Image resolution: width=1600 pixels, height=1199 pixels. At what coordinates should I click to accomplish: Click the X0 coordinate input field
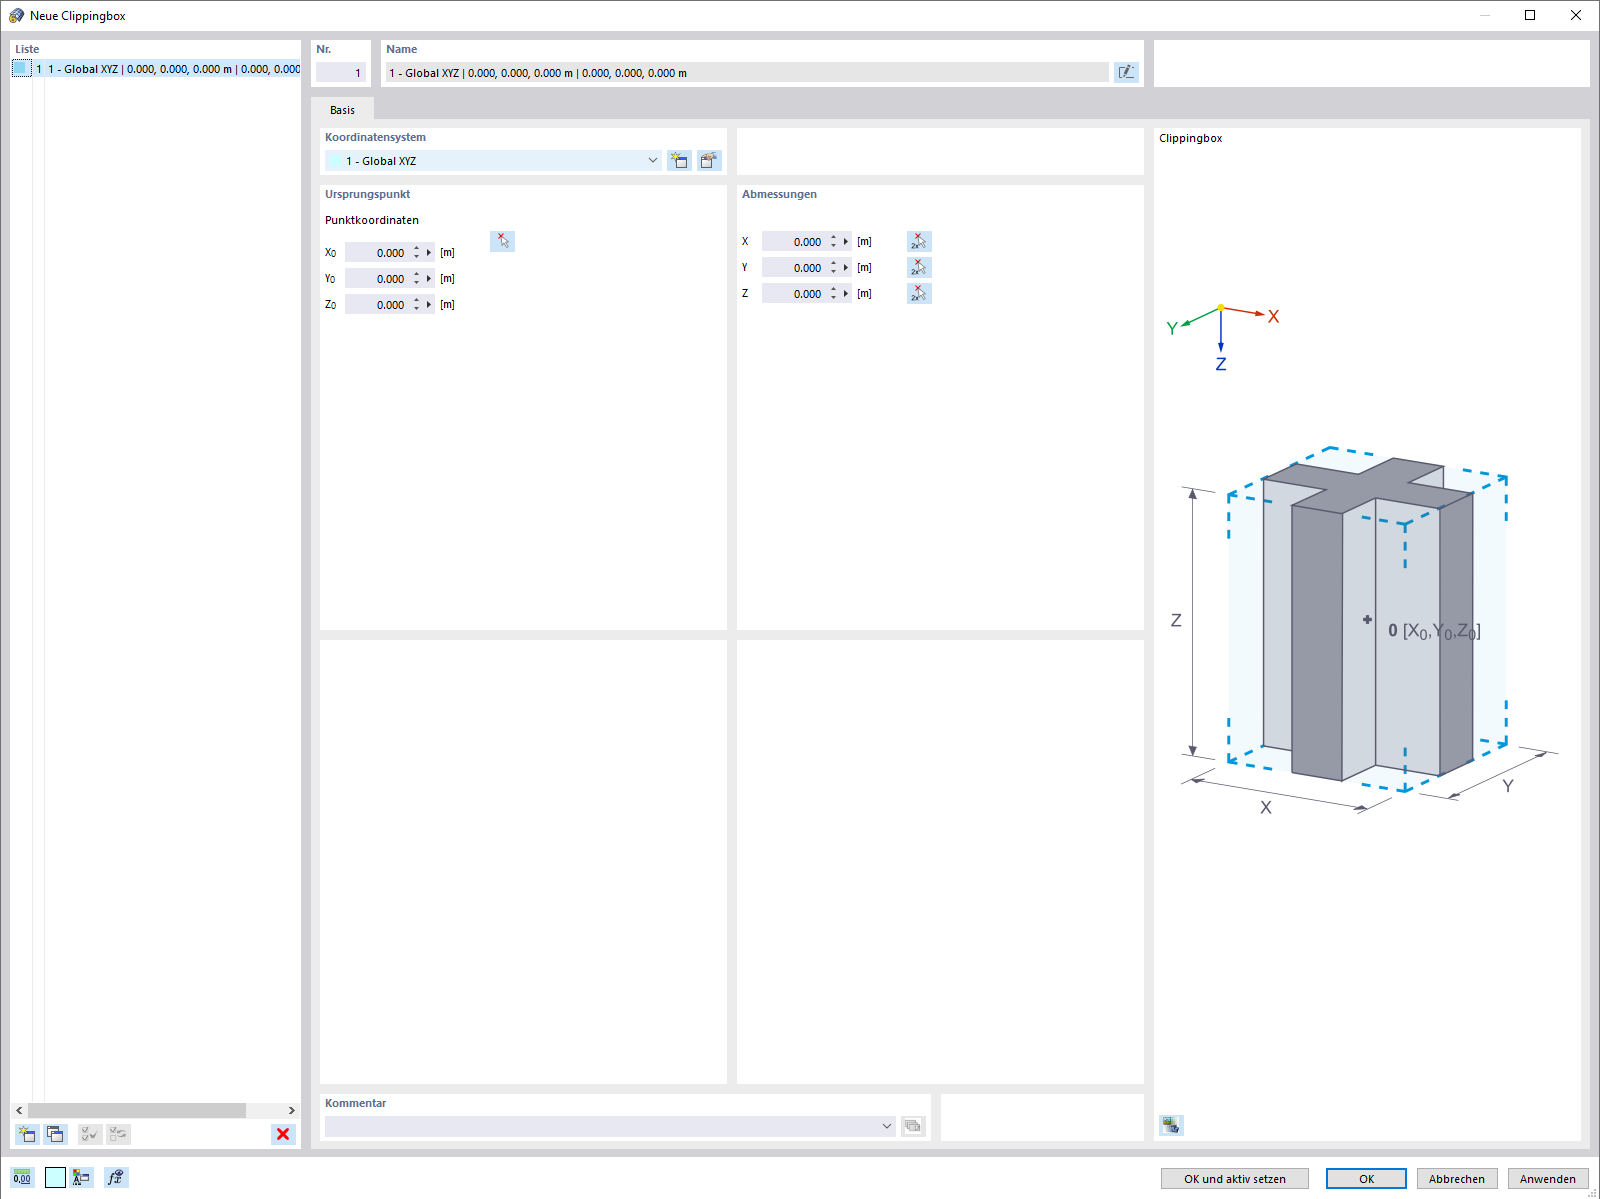(377, 253)
